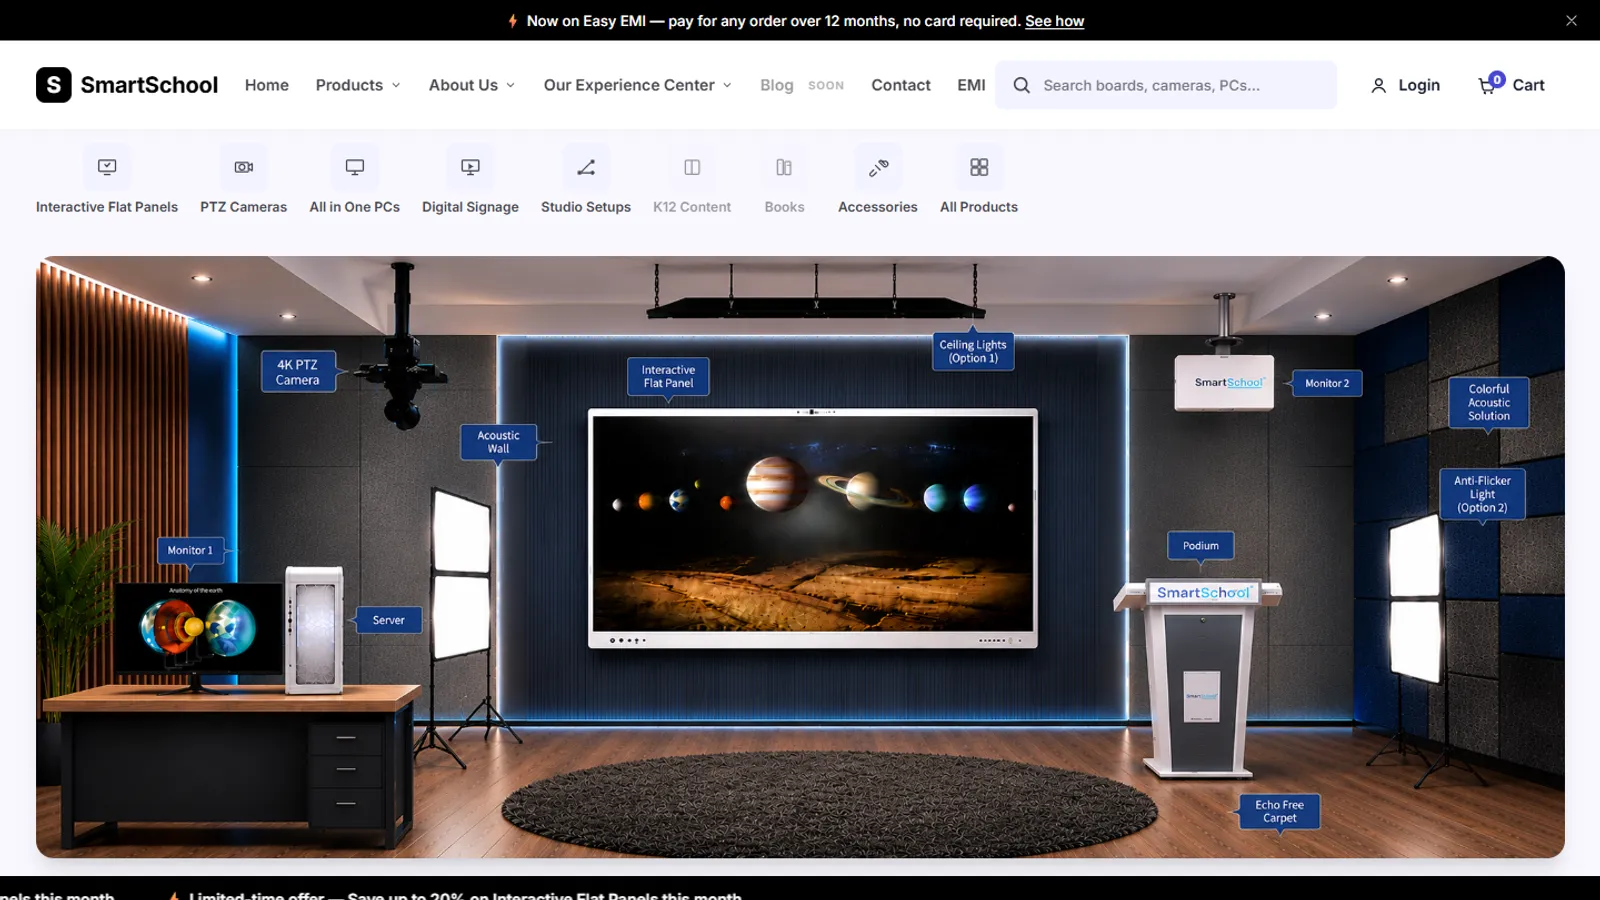Expand the About Us dropdown

pos(472,85)
